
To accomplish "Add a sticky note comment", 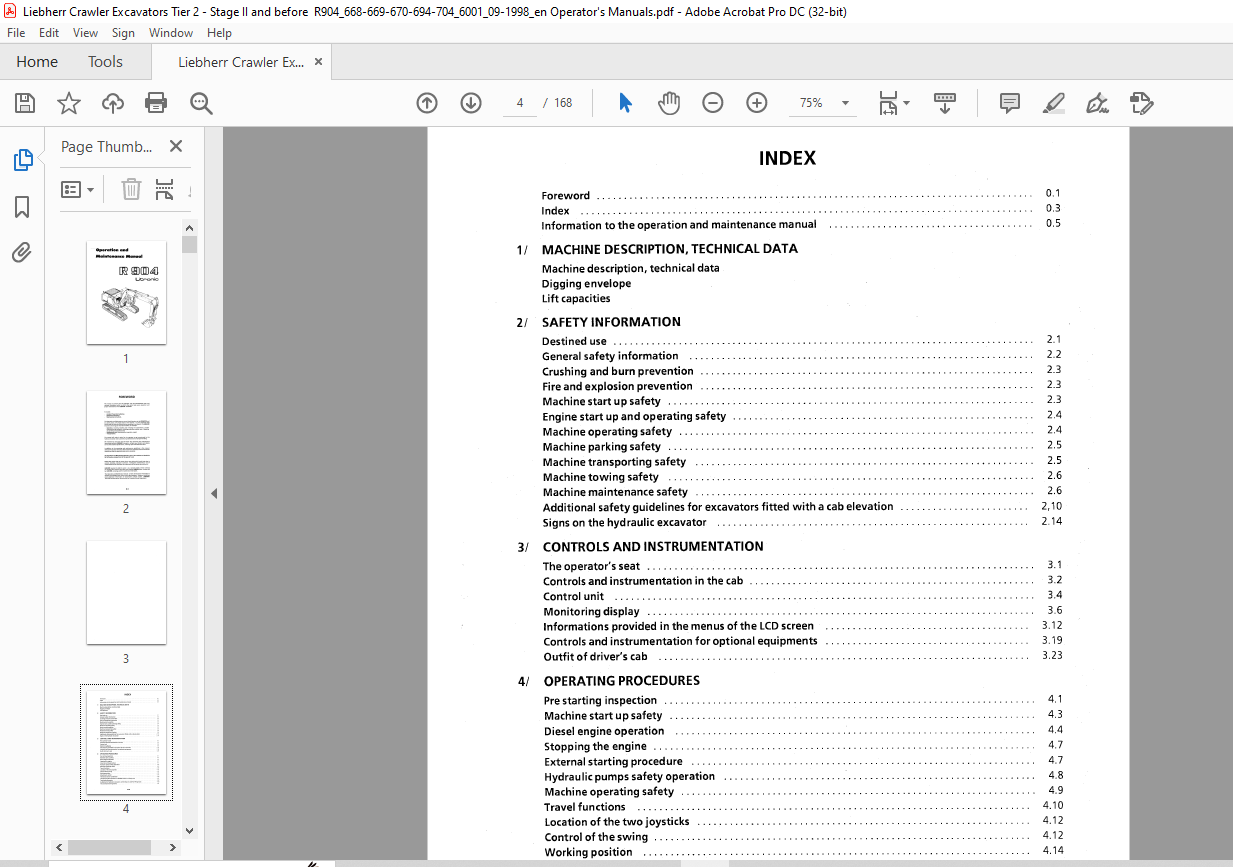I will (x=1010, y=102).
